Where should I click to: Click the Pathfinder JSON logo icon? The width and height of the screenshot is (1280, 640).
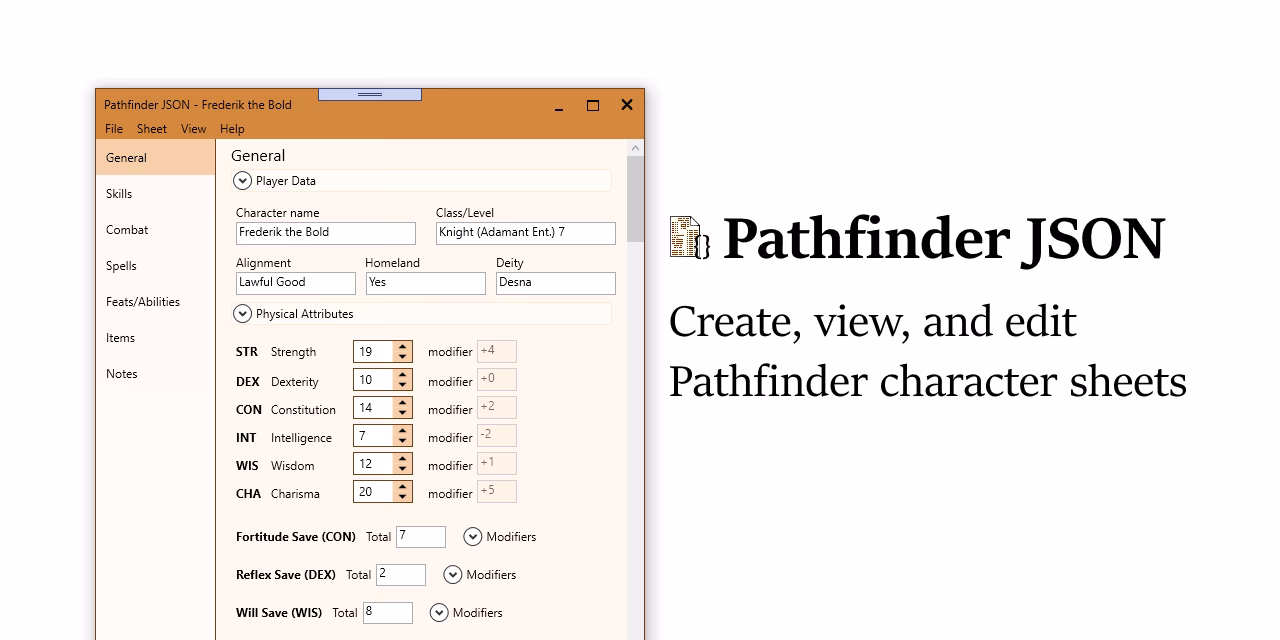(x=690, y=238)
